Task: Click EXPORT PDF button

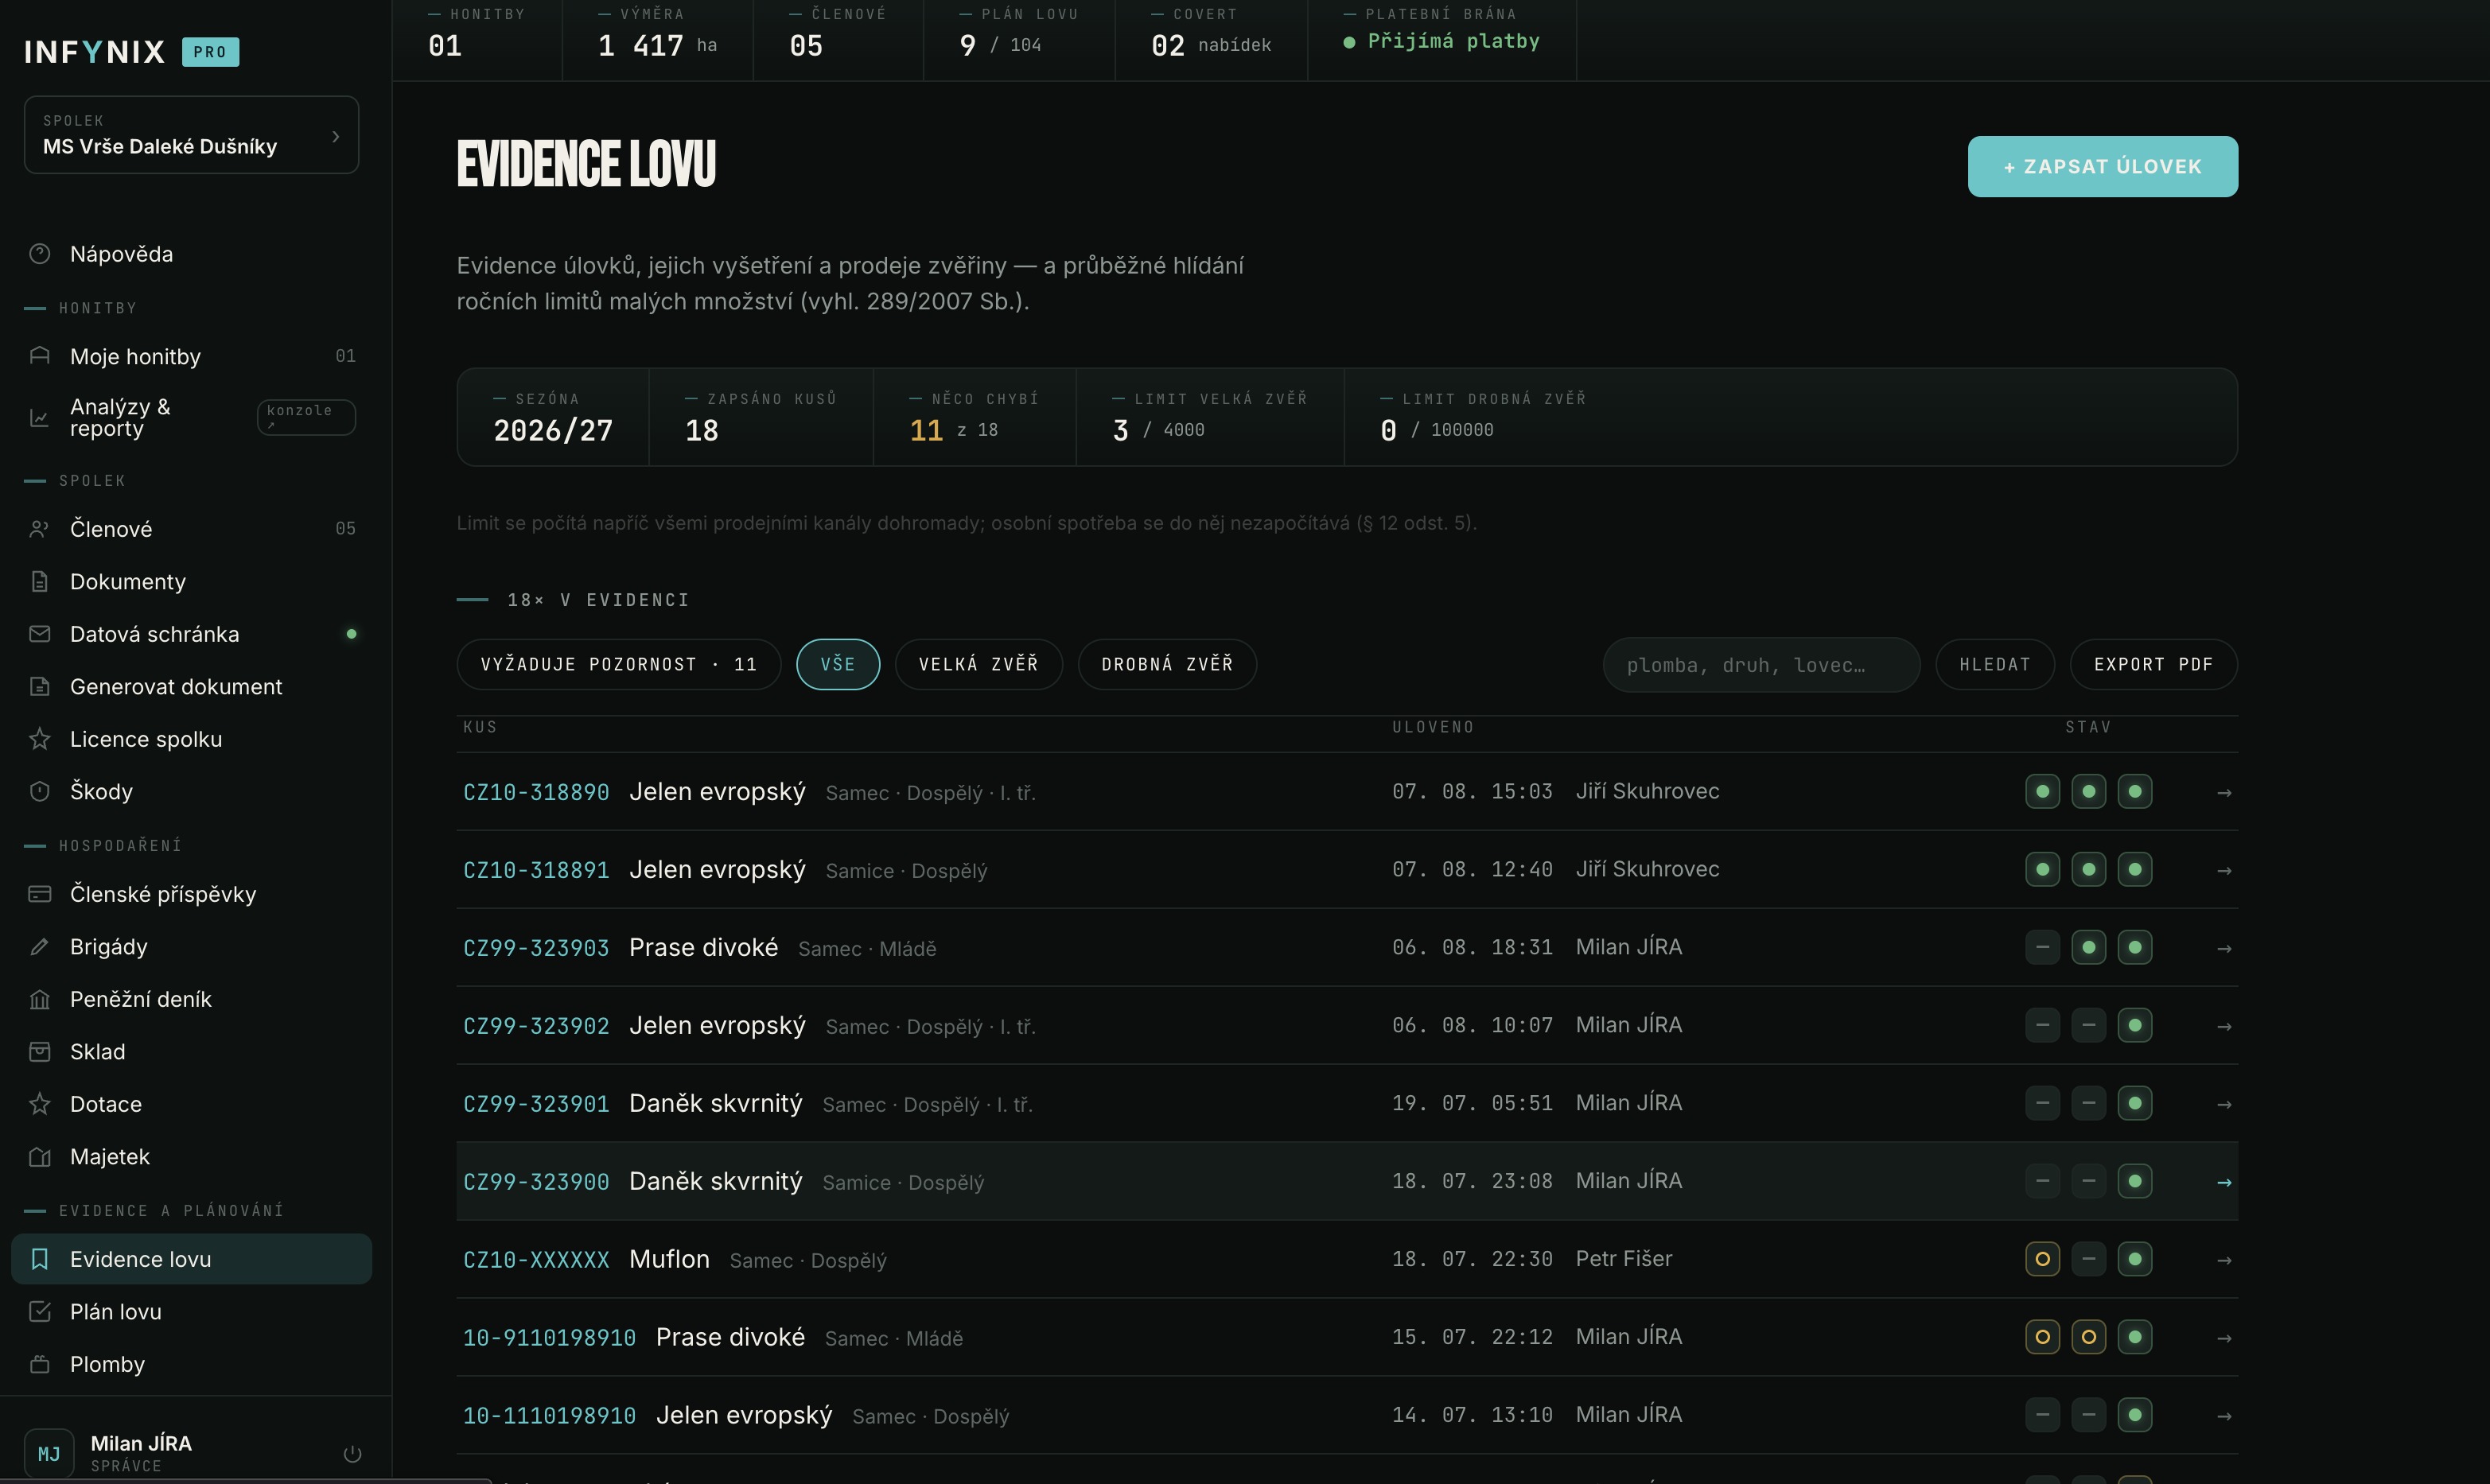Action: pyautogui.click(x=2153, y=664)
